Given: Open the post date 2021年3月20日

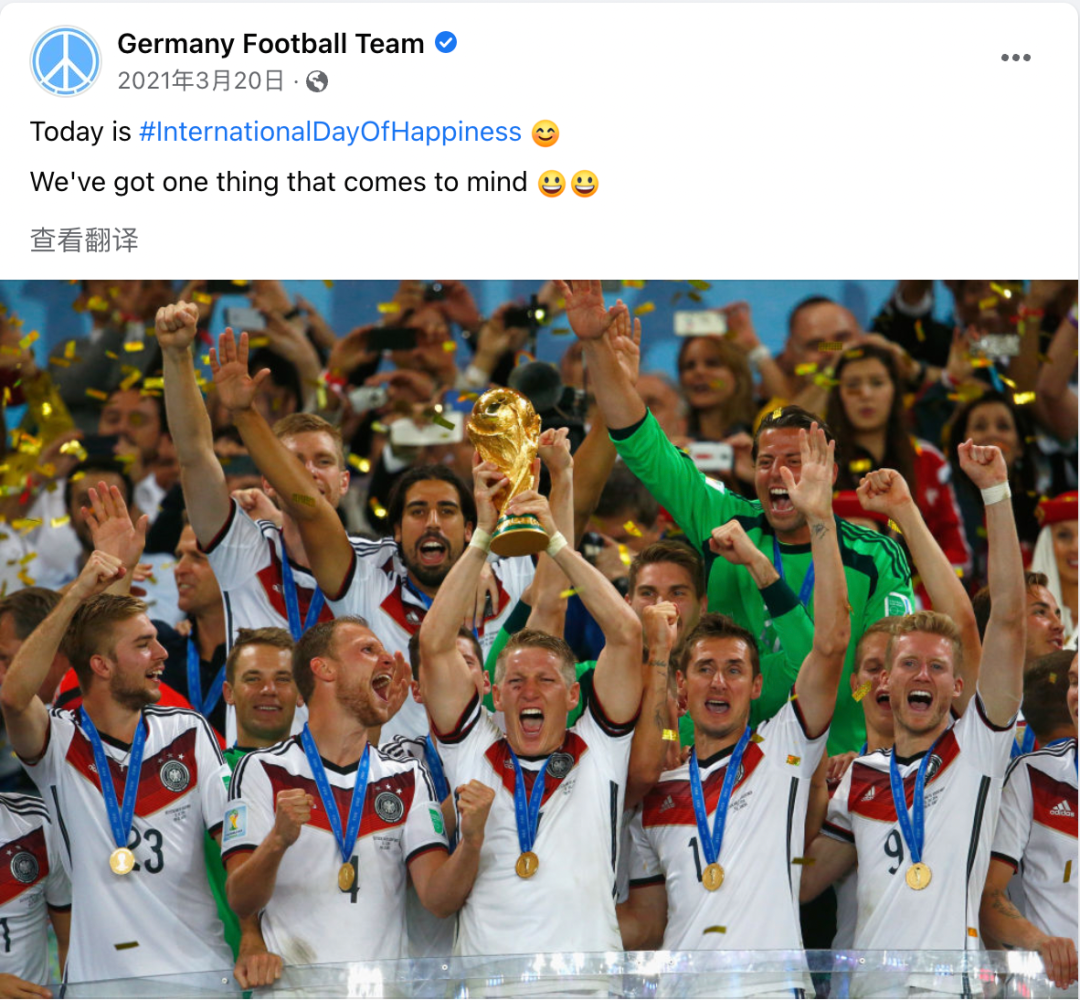Looking at the screenshot, I should point(200,81).
